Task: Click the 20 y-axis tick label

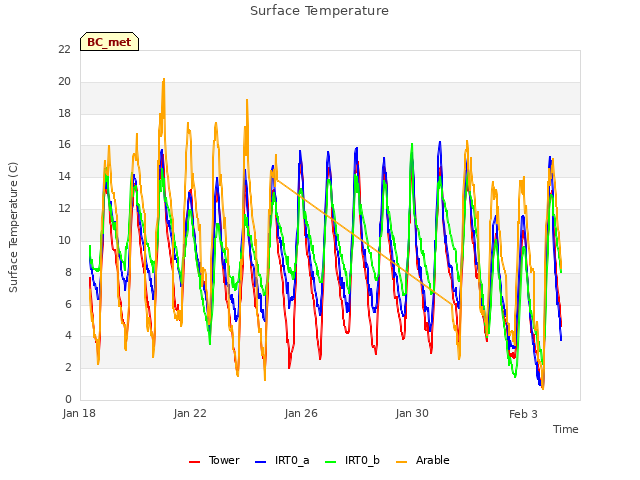Action: pos(64,81)
